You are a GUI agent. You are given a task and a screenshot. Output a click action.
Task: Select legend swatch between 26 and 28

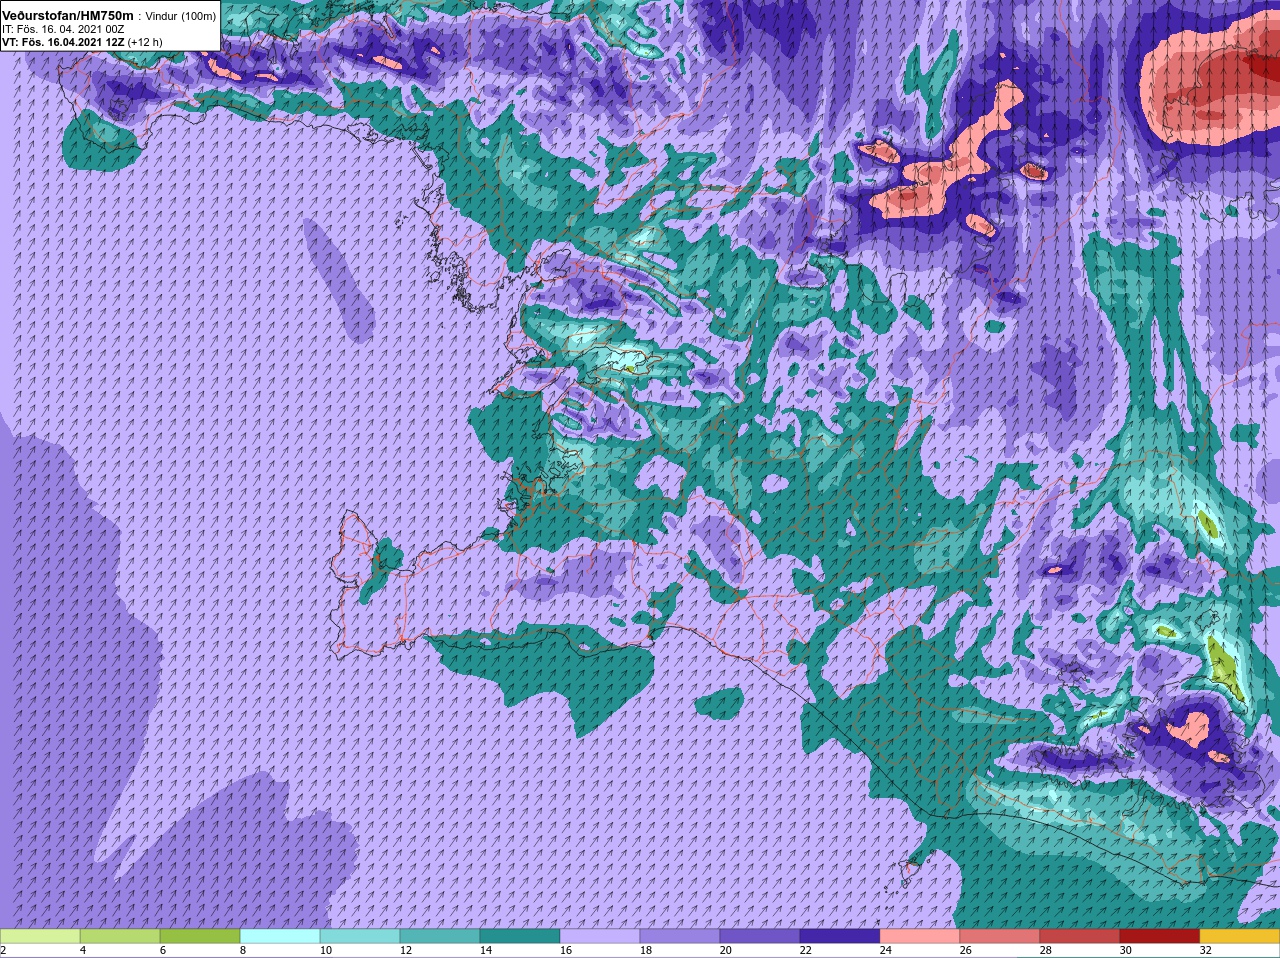point(1000,936)
